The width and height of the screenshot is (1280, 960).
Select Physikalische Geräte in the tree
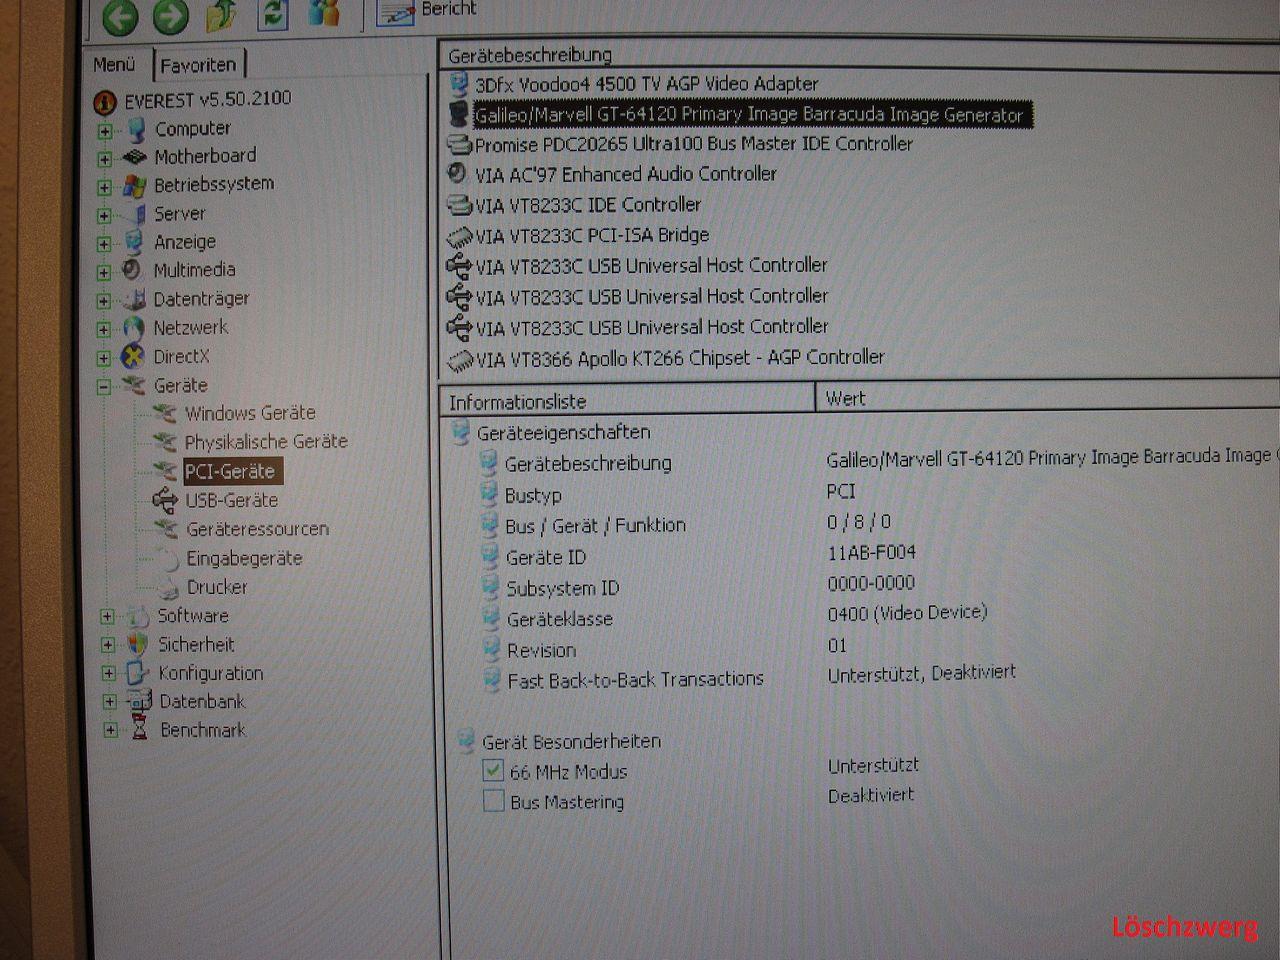(266, 442)
